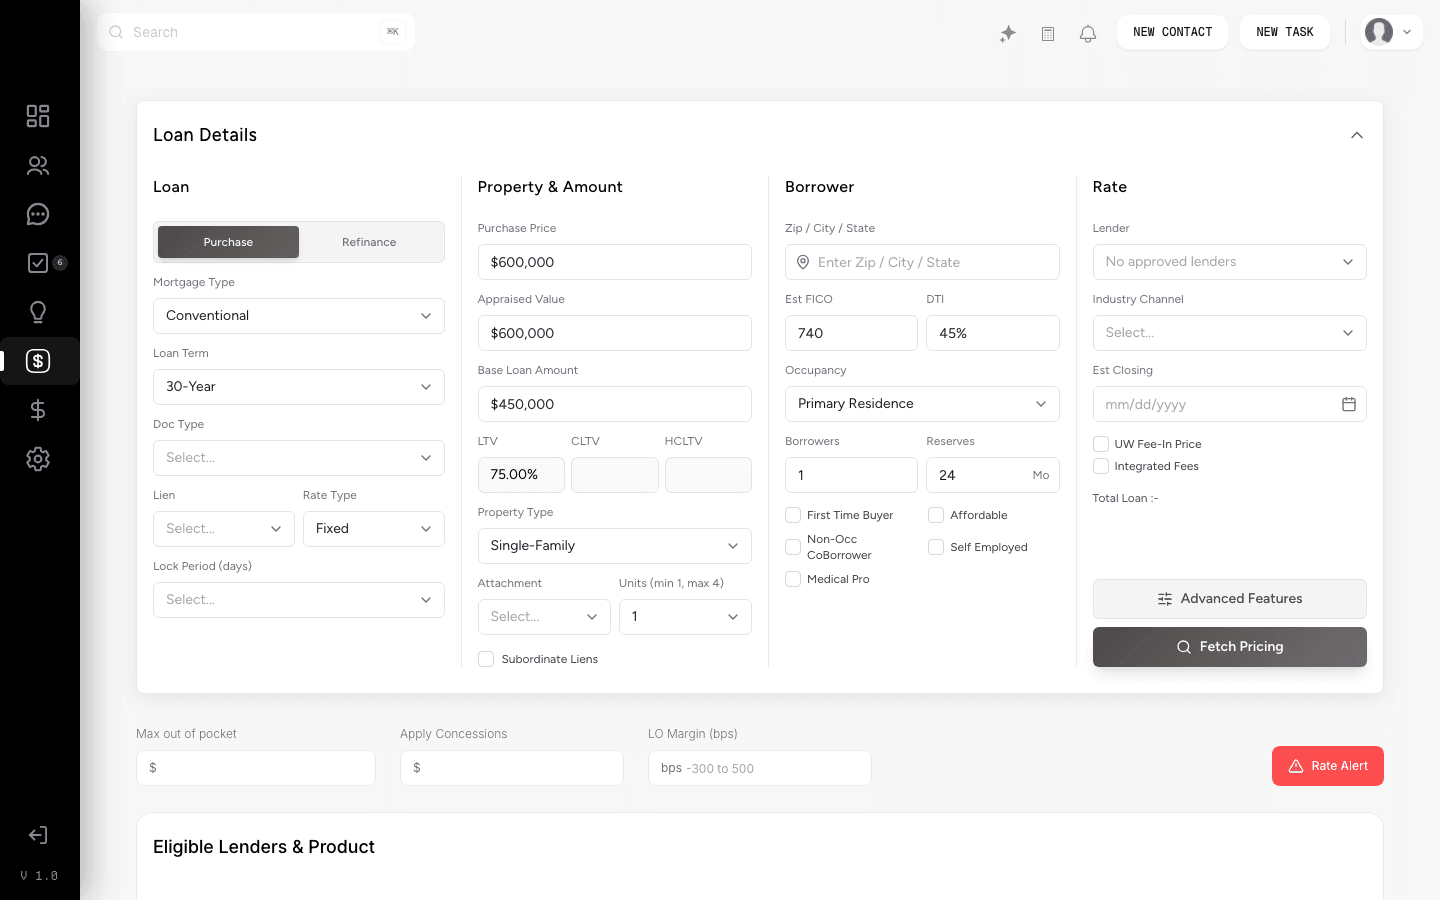Tick the Self Employed checkbox
Screen dimensions: 1440x900
click(936, 547)
